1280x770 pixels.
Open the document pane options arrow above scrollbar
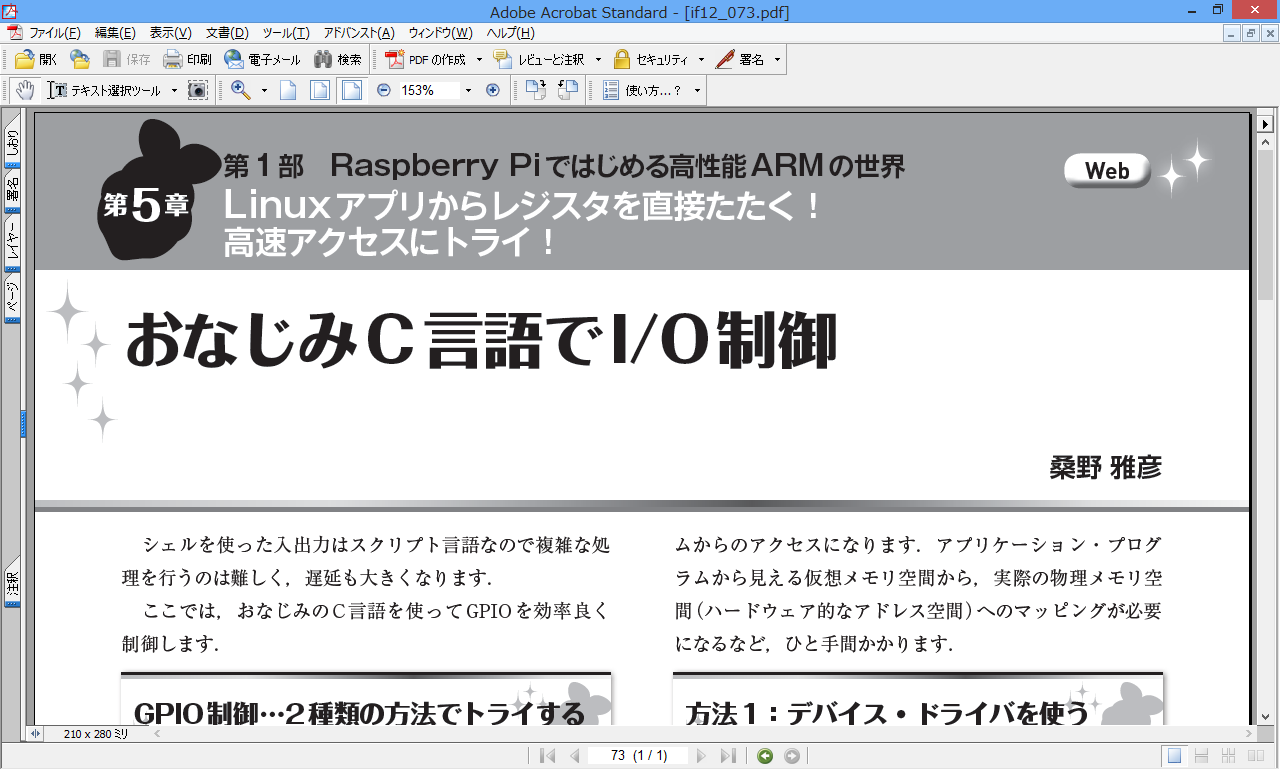click(x=1265, y=122)
